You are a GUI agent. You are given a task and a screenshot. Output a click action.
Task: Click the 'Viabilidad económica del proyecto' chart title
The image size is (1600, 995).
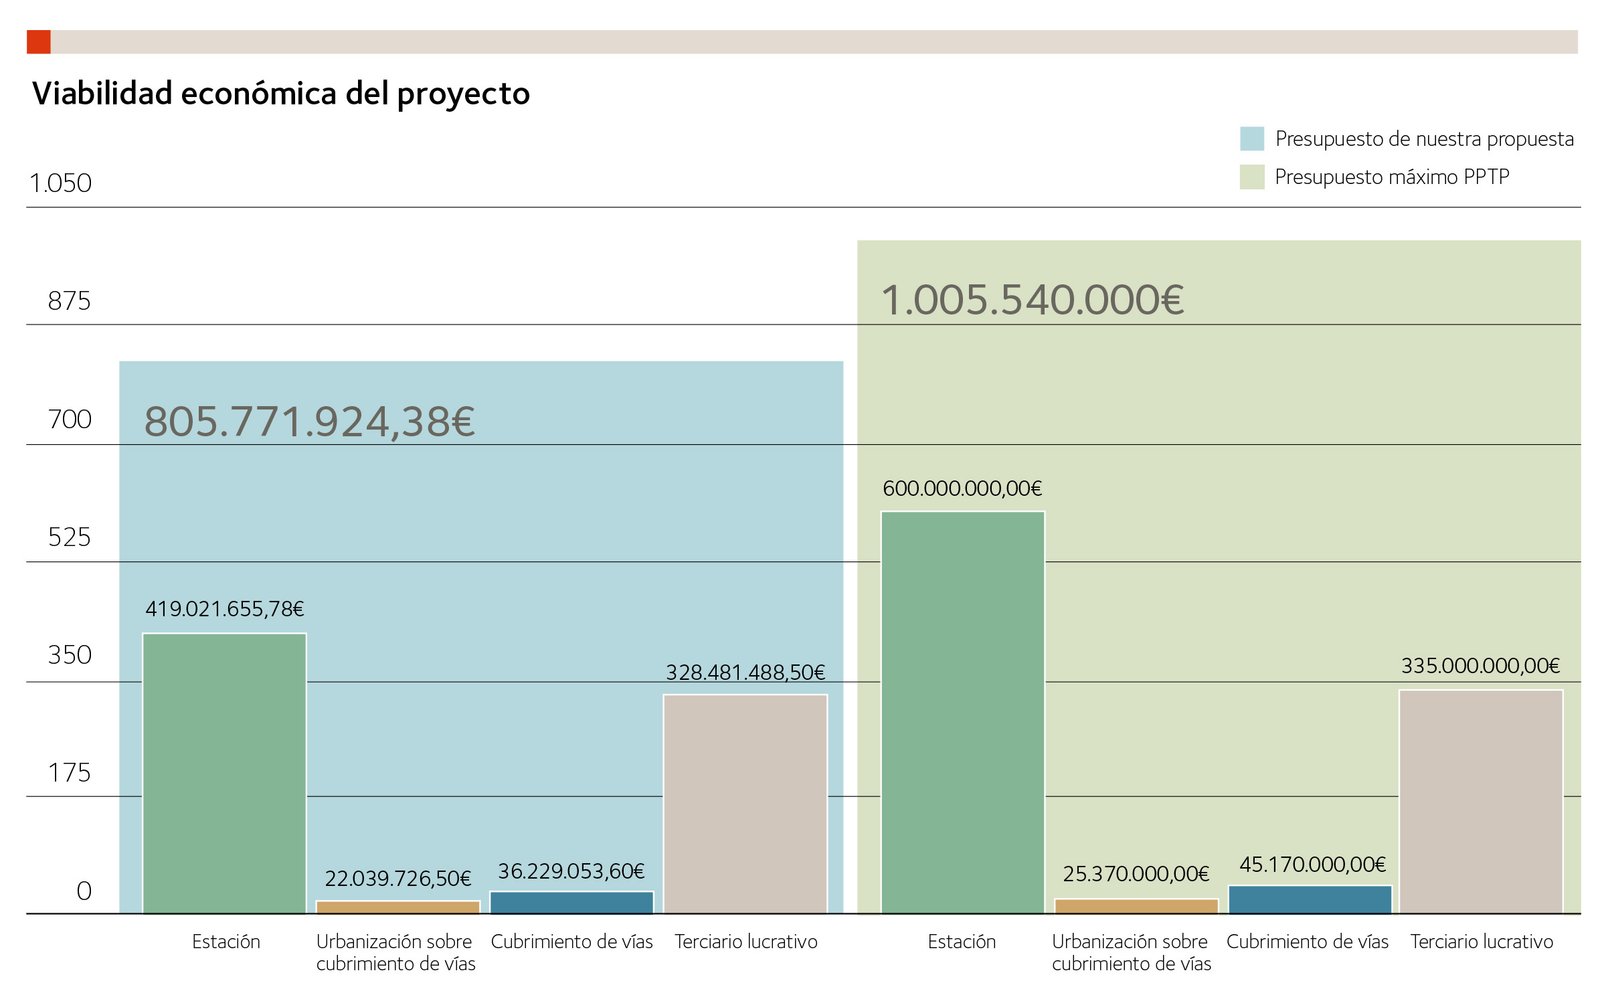[x=281, y=93]
